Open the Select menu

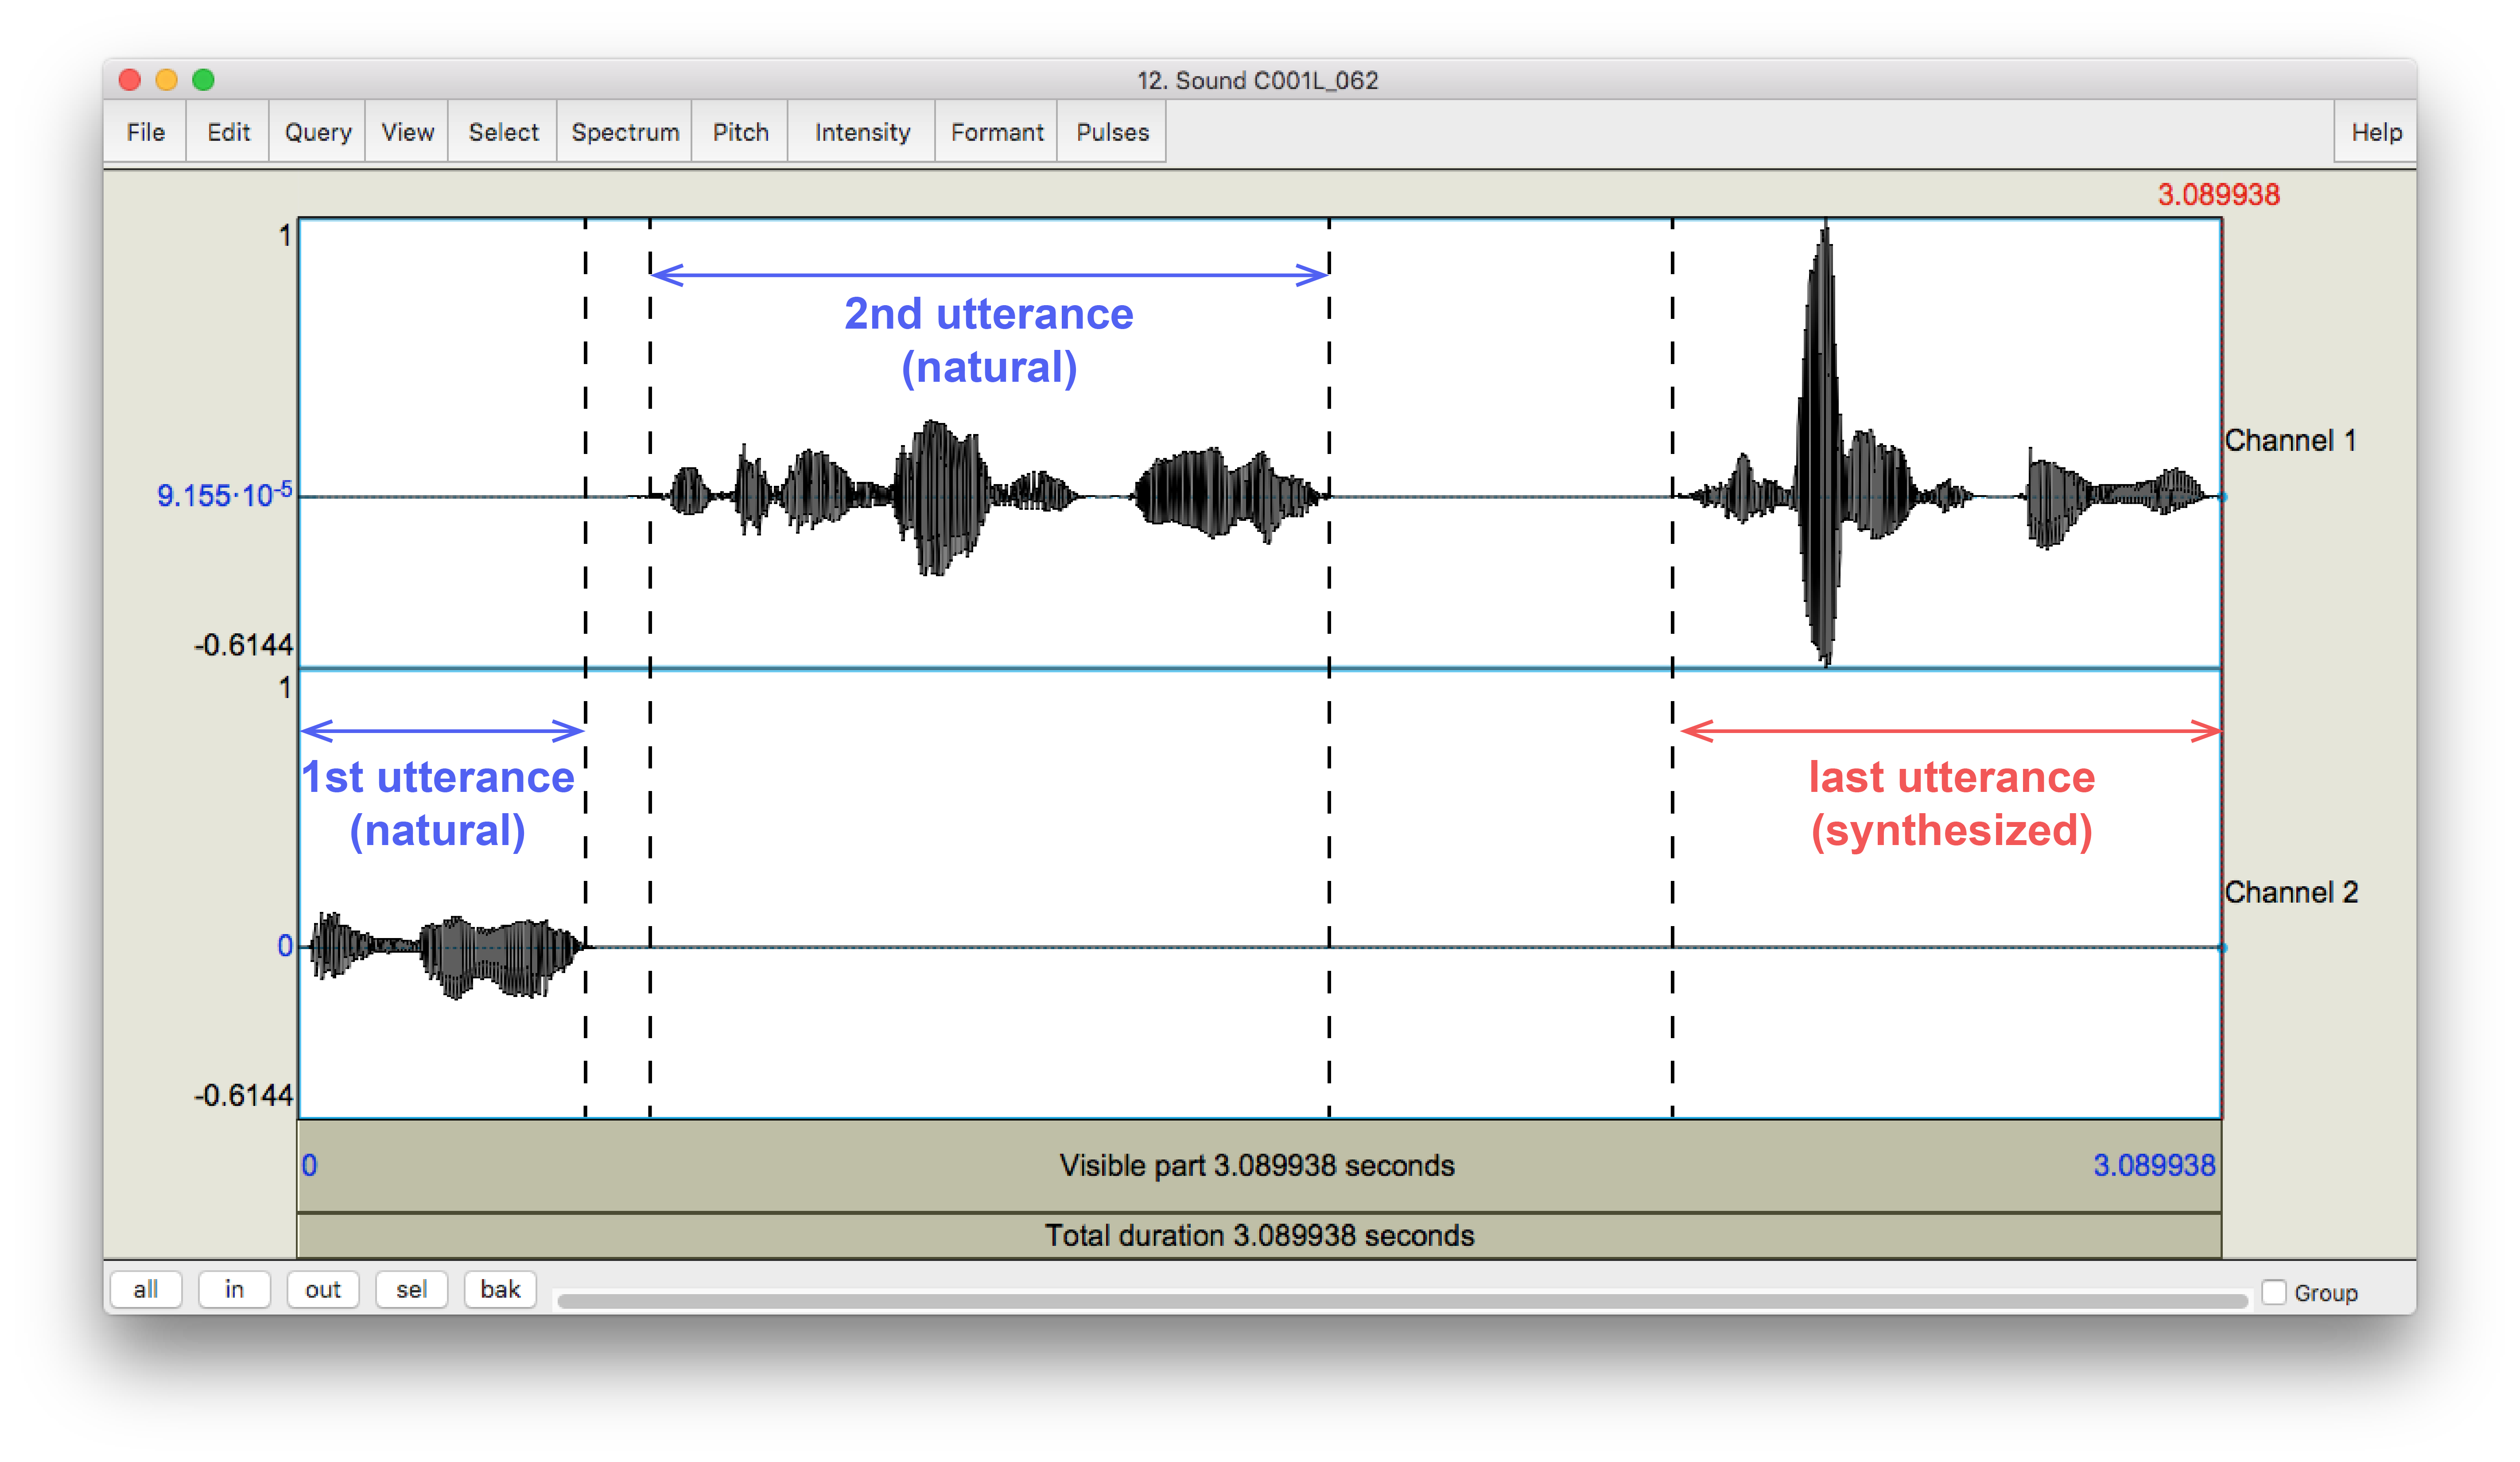(503, 132)
